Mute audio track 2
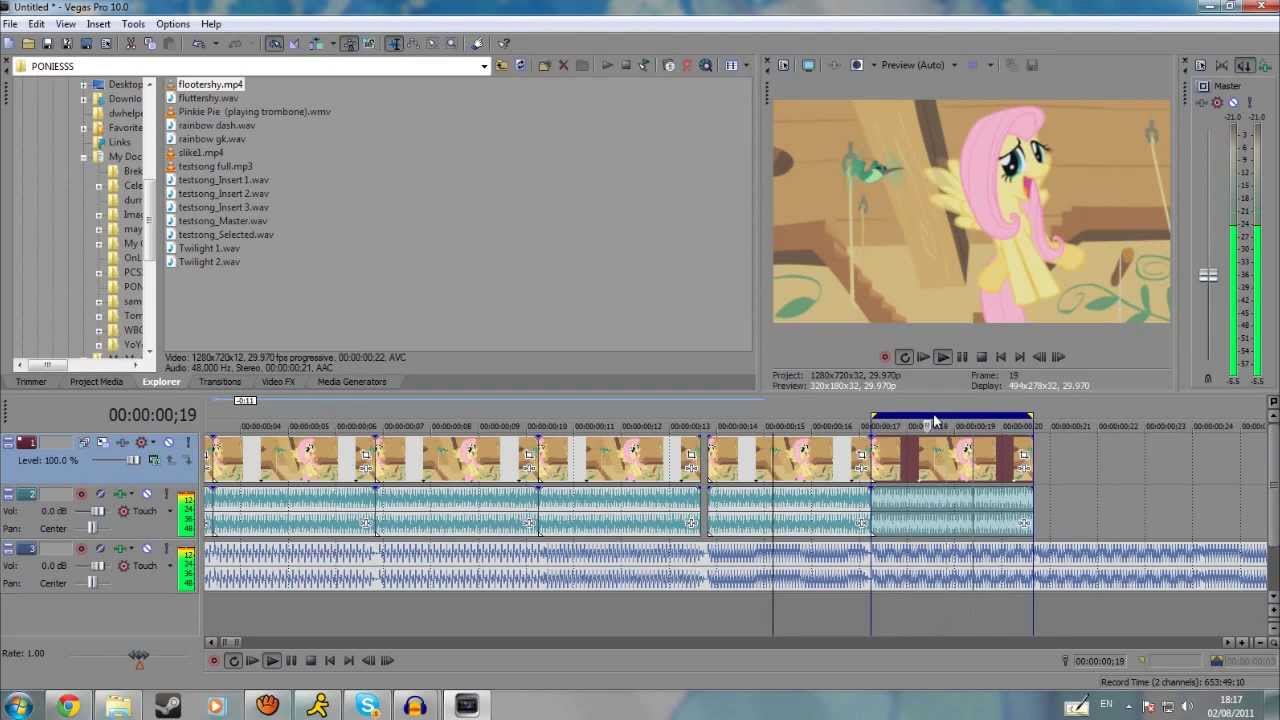 (147, 494)
